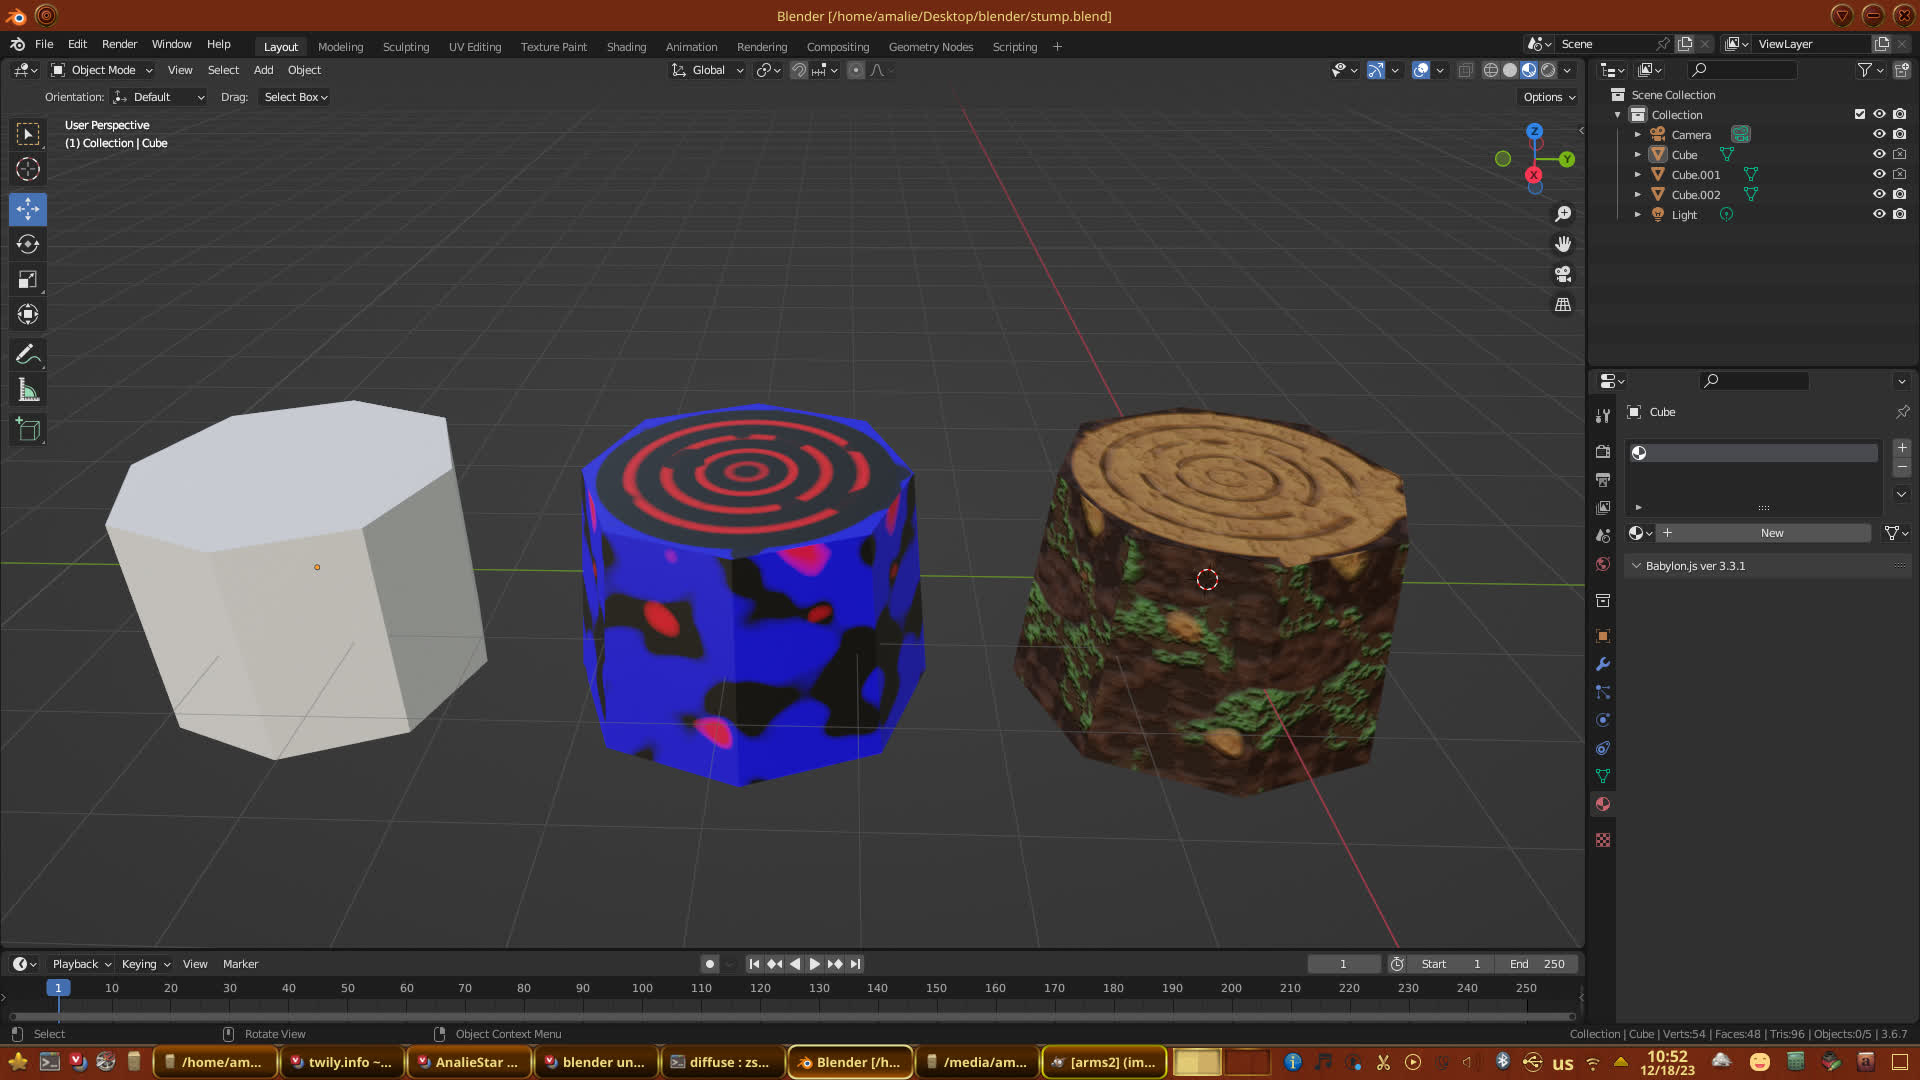The height and width of the screenshot is (1080, 1920).
Task: Open the Object Mode dropdown
Action: coord(102,70)
